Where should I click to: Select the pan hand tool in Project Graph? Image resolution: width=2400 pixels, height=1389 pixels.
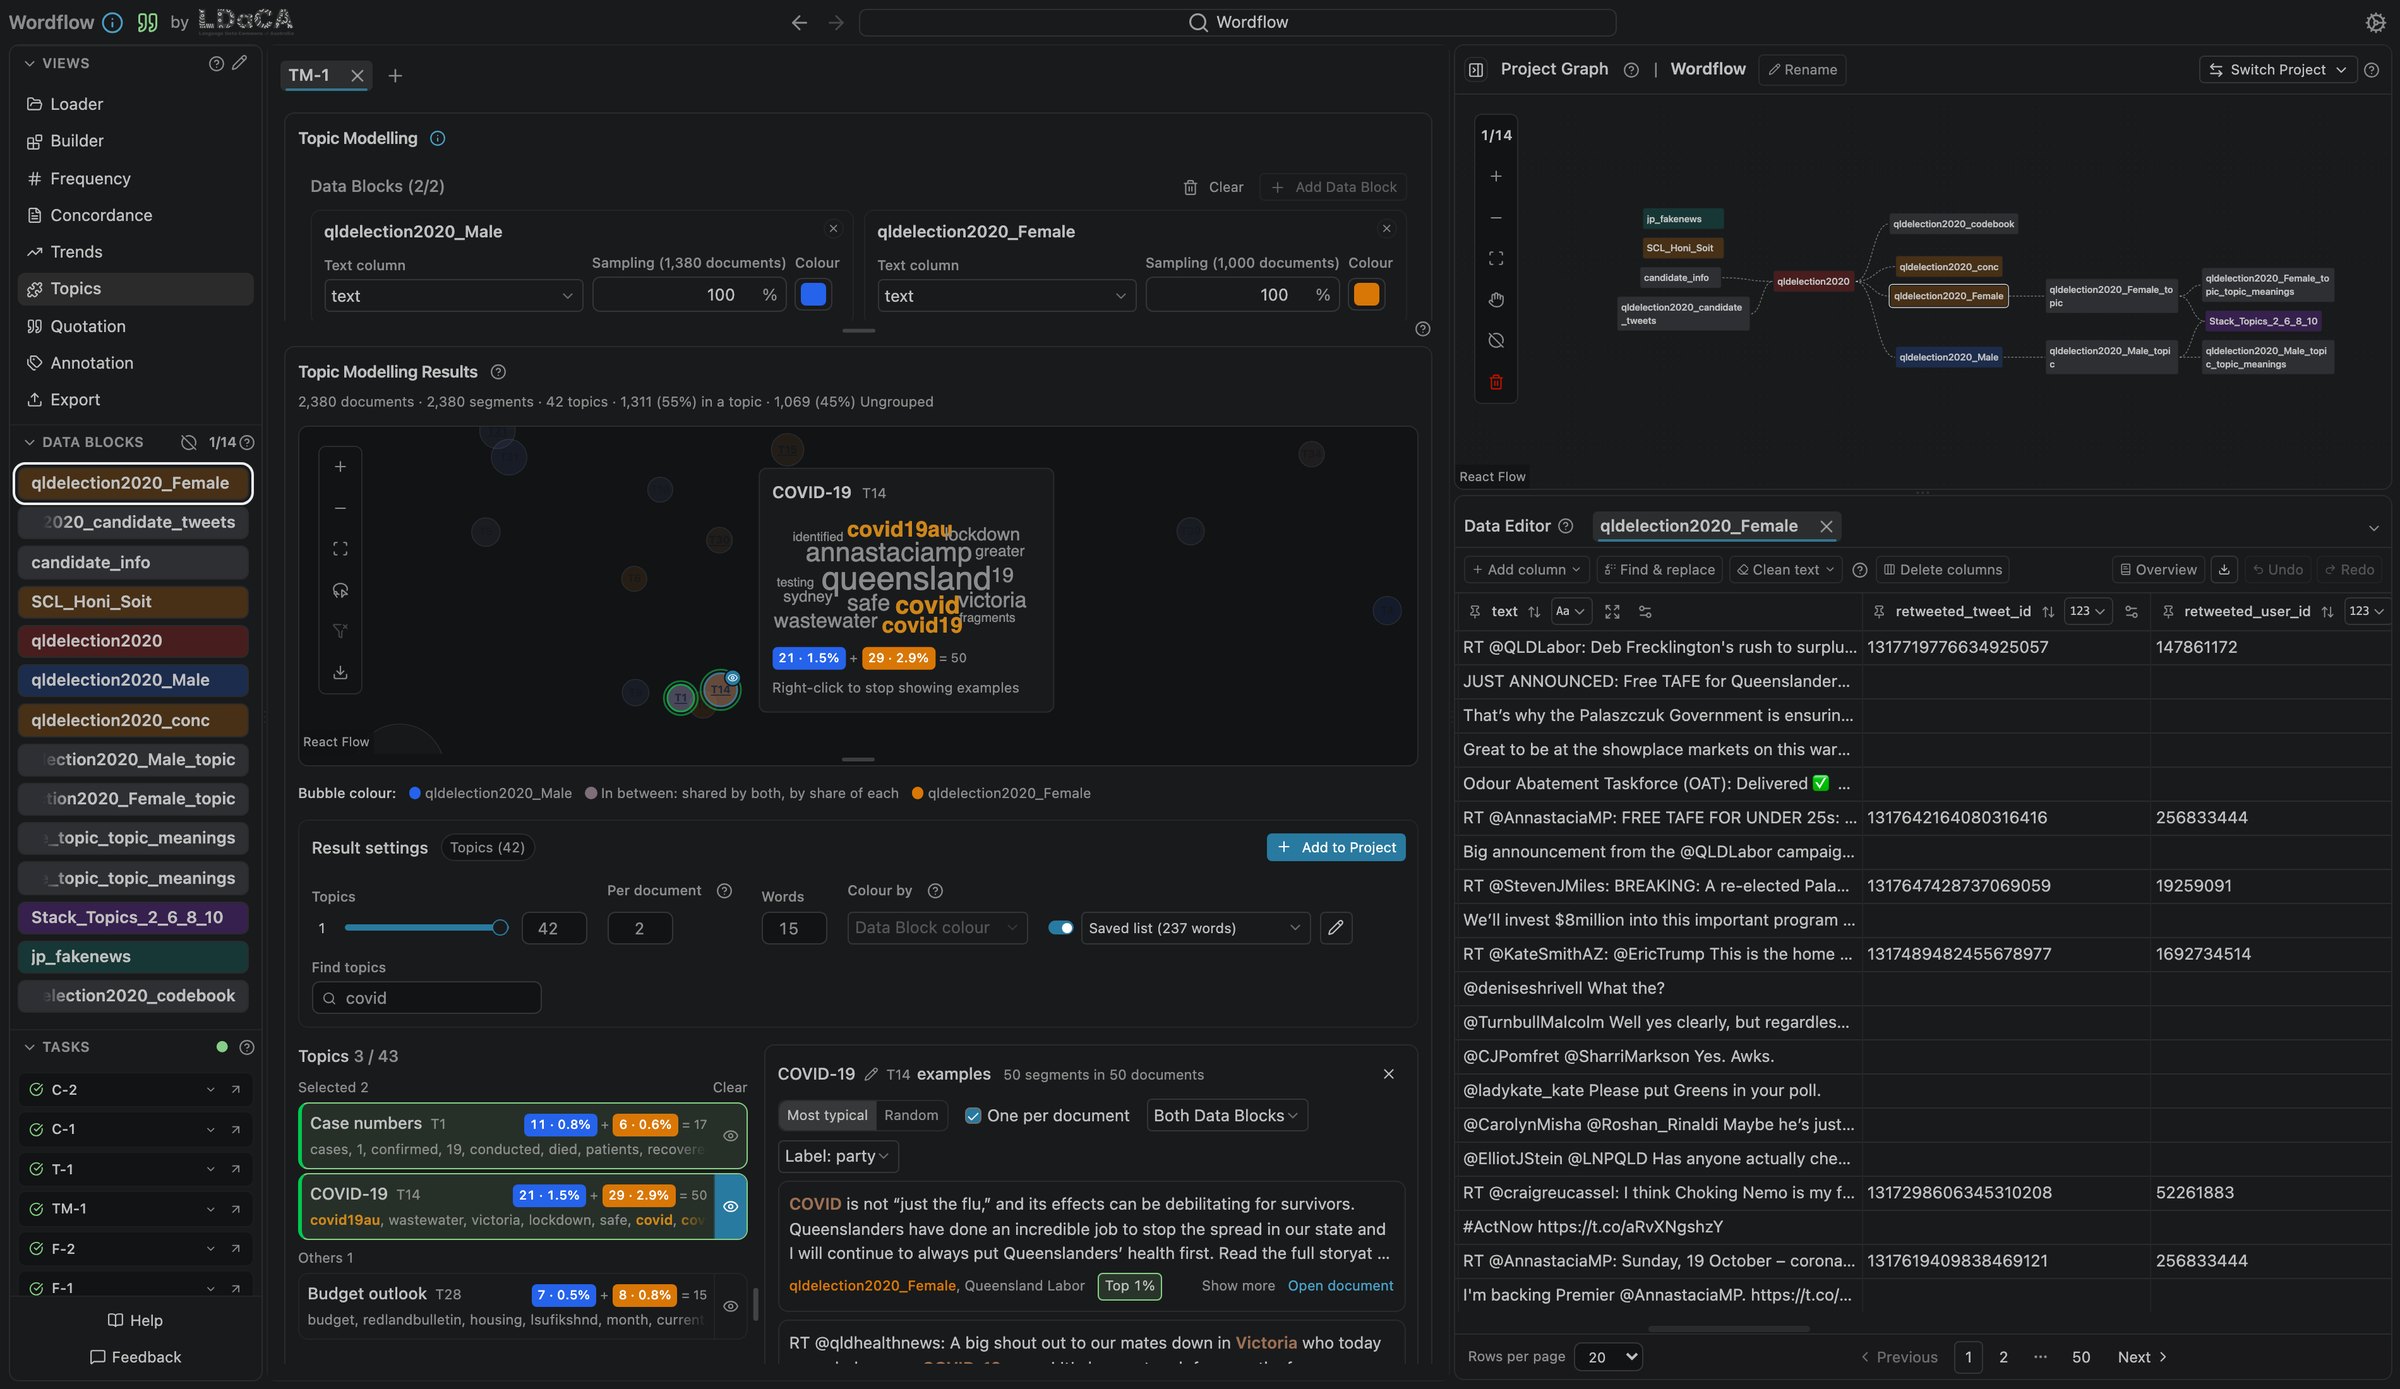pyautogui.click(x=1496, y=300)
